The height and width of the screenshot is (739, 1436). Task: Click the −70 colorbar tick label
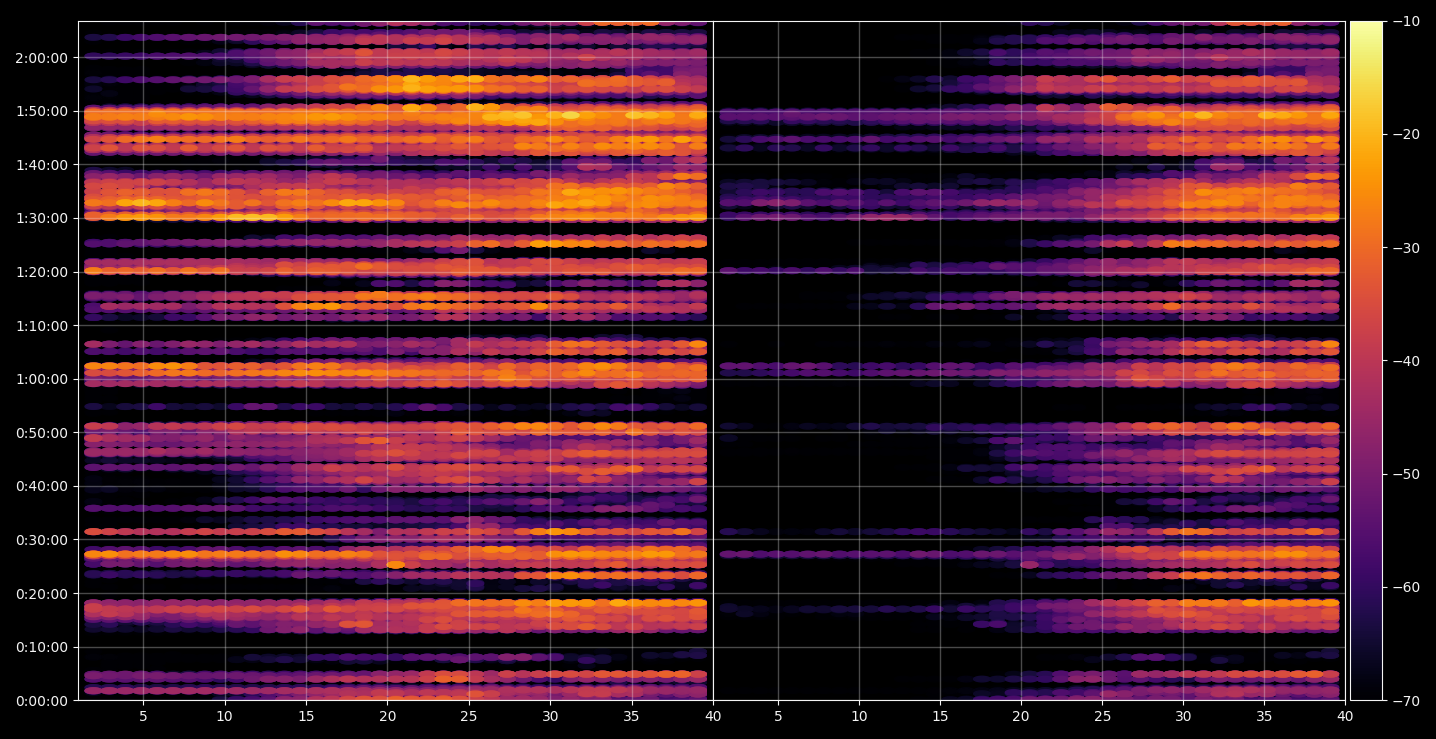[x=1405, y=701]
